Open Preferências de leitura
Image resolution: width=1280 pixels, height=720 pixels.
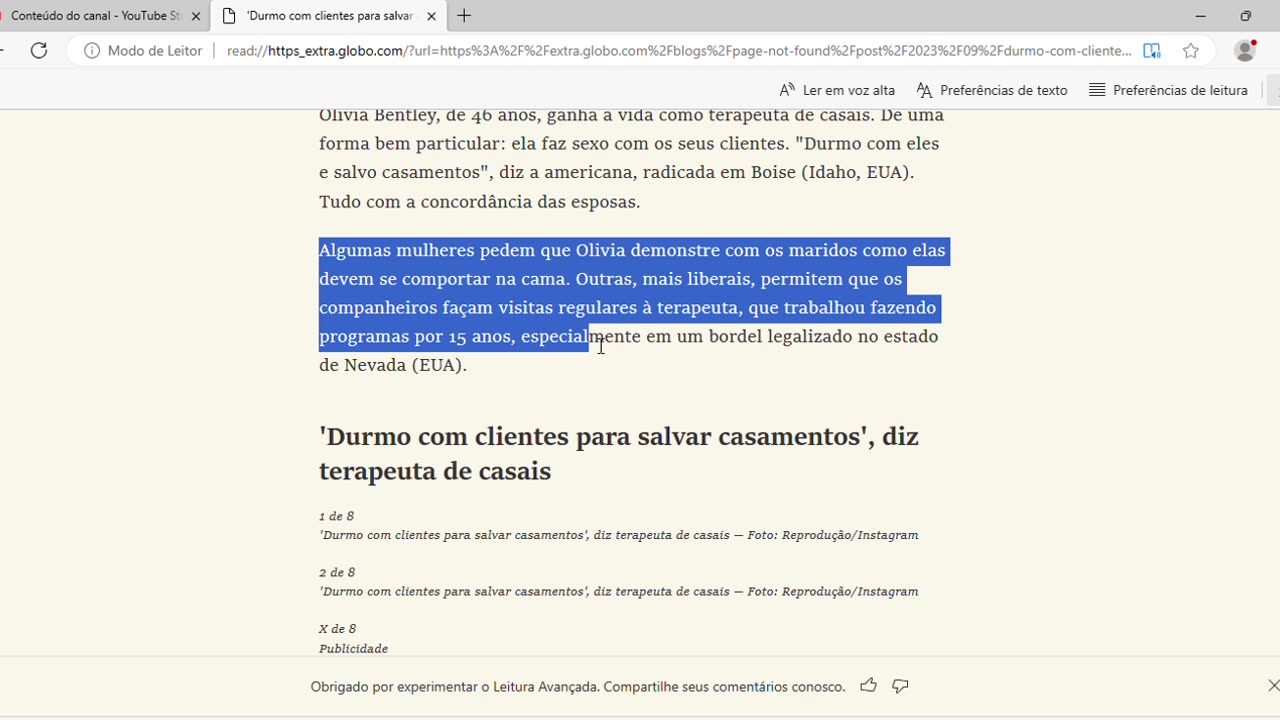pos(1168,90)
